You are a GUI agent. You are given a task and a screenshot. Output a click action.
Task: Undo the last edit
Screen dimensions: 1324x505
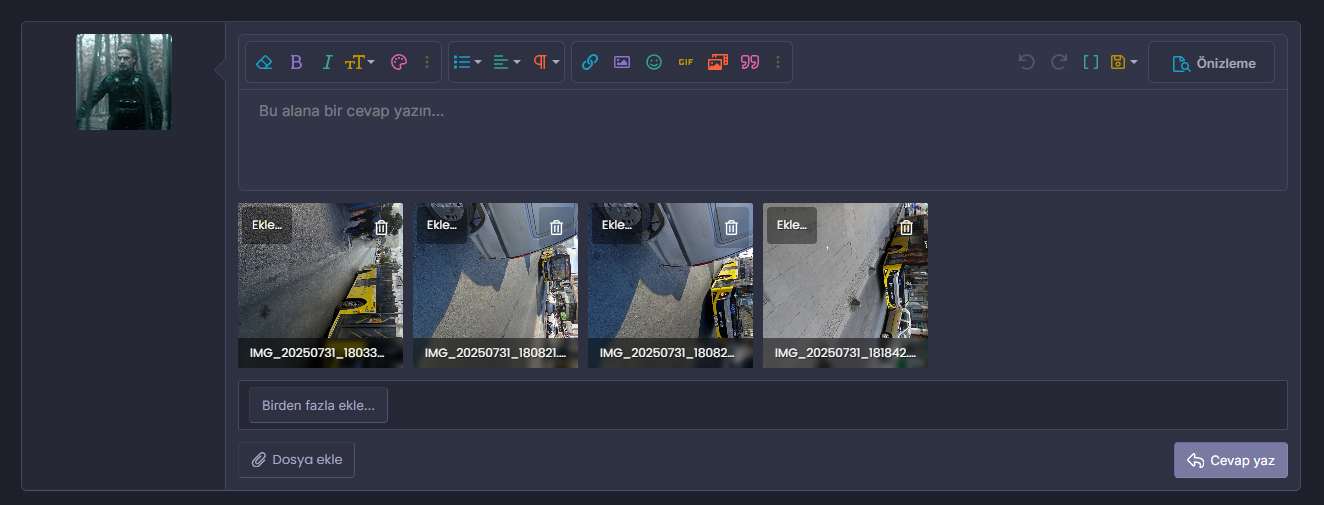(x=1026, y=62)
